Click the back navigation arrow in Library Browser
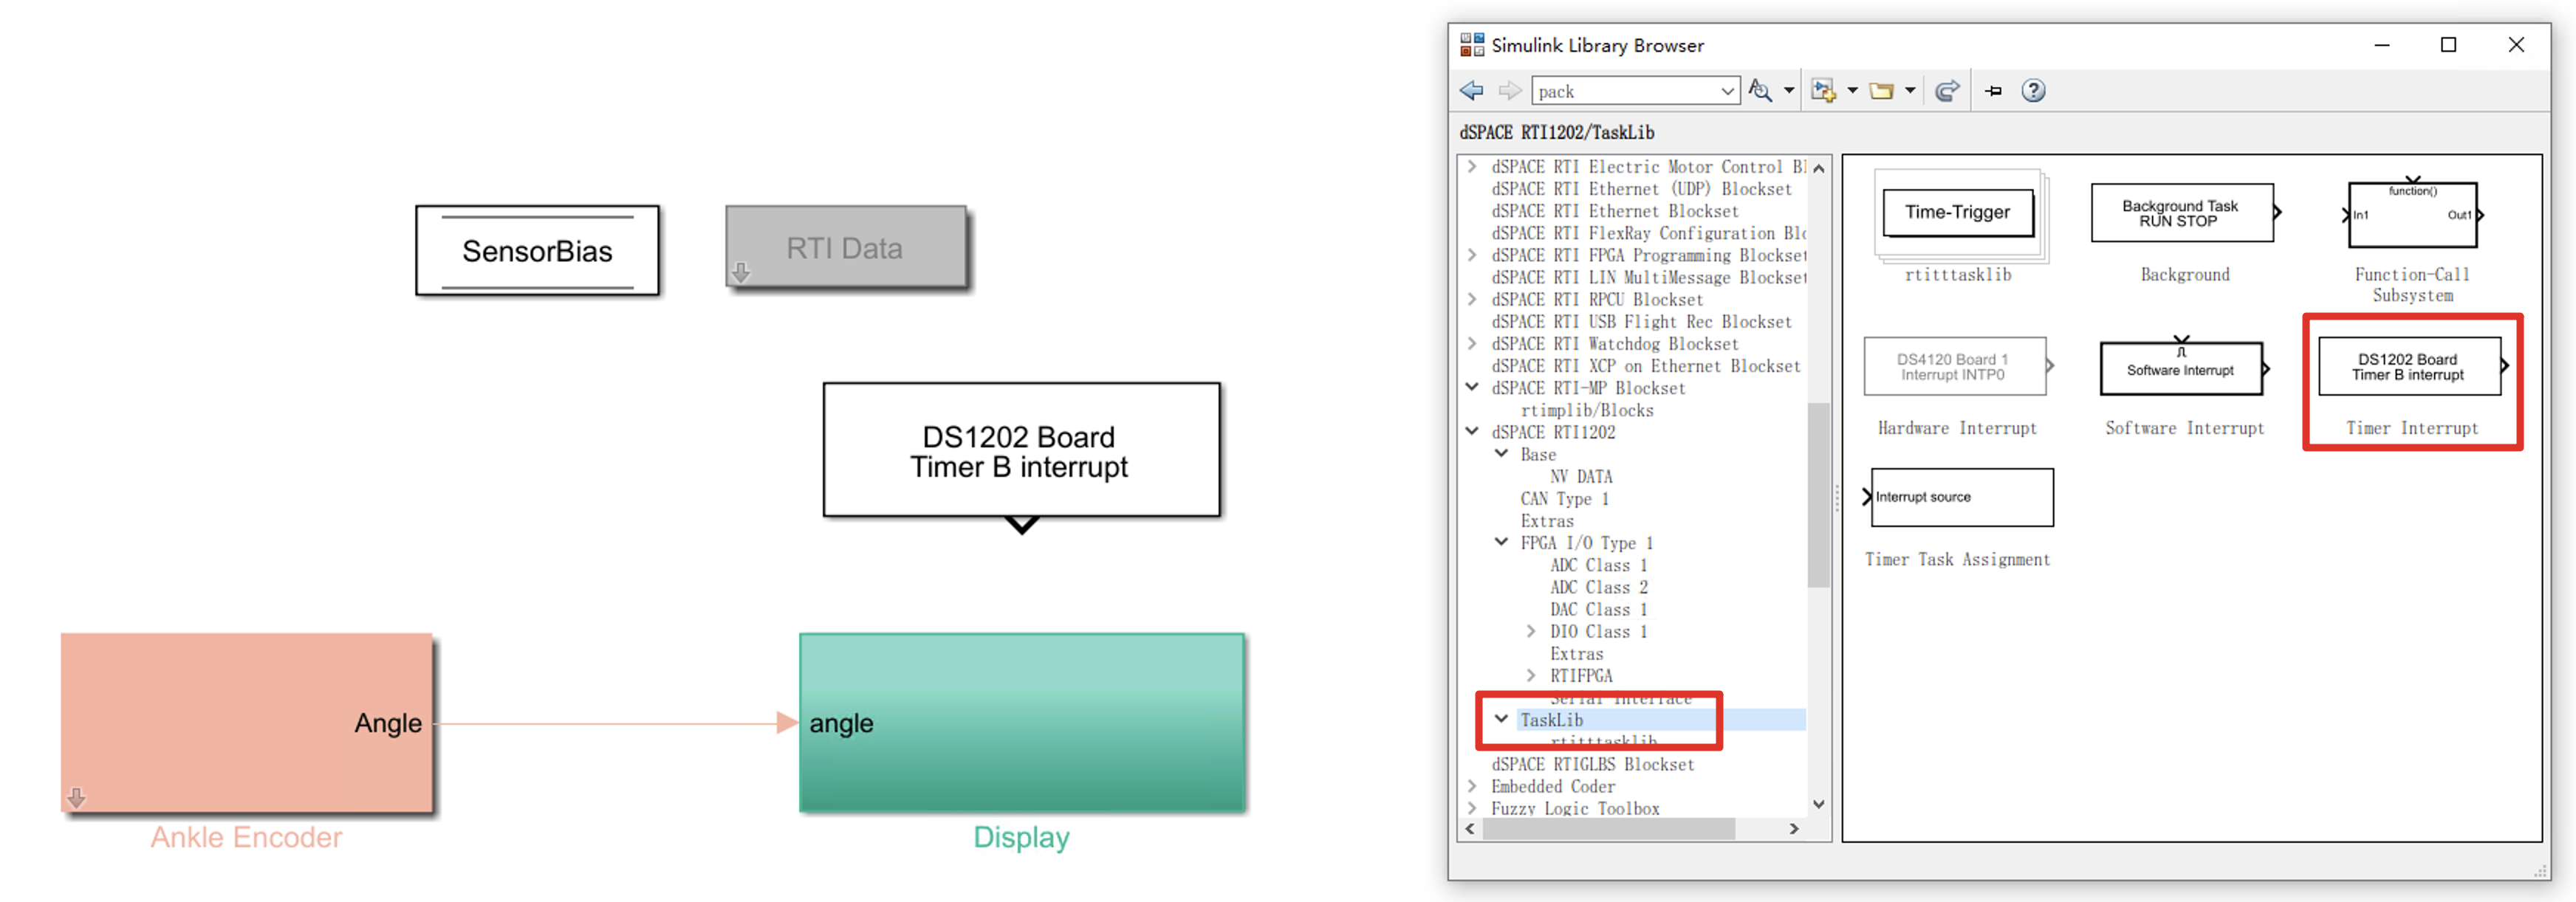 (1471, 91)
